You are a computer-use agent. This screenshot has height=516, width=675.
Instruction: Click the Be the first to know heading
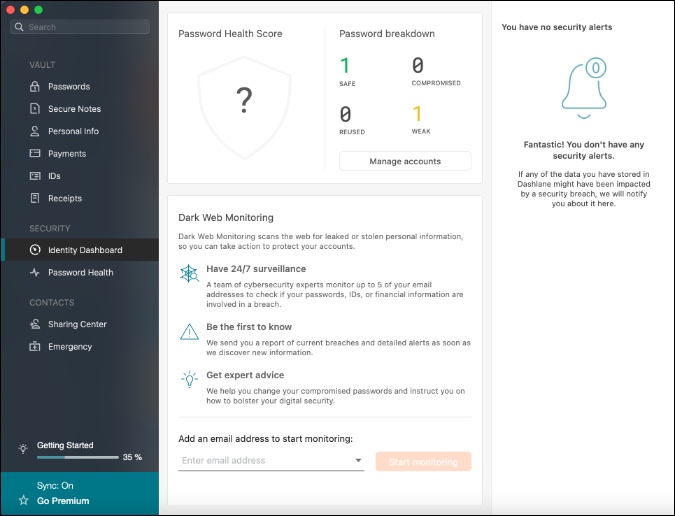pos(249,327)
